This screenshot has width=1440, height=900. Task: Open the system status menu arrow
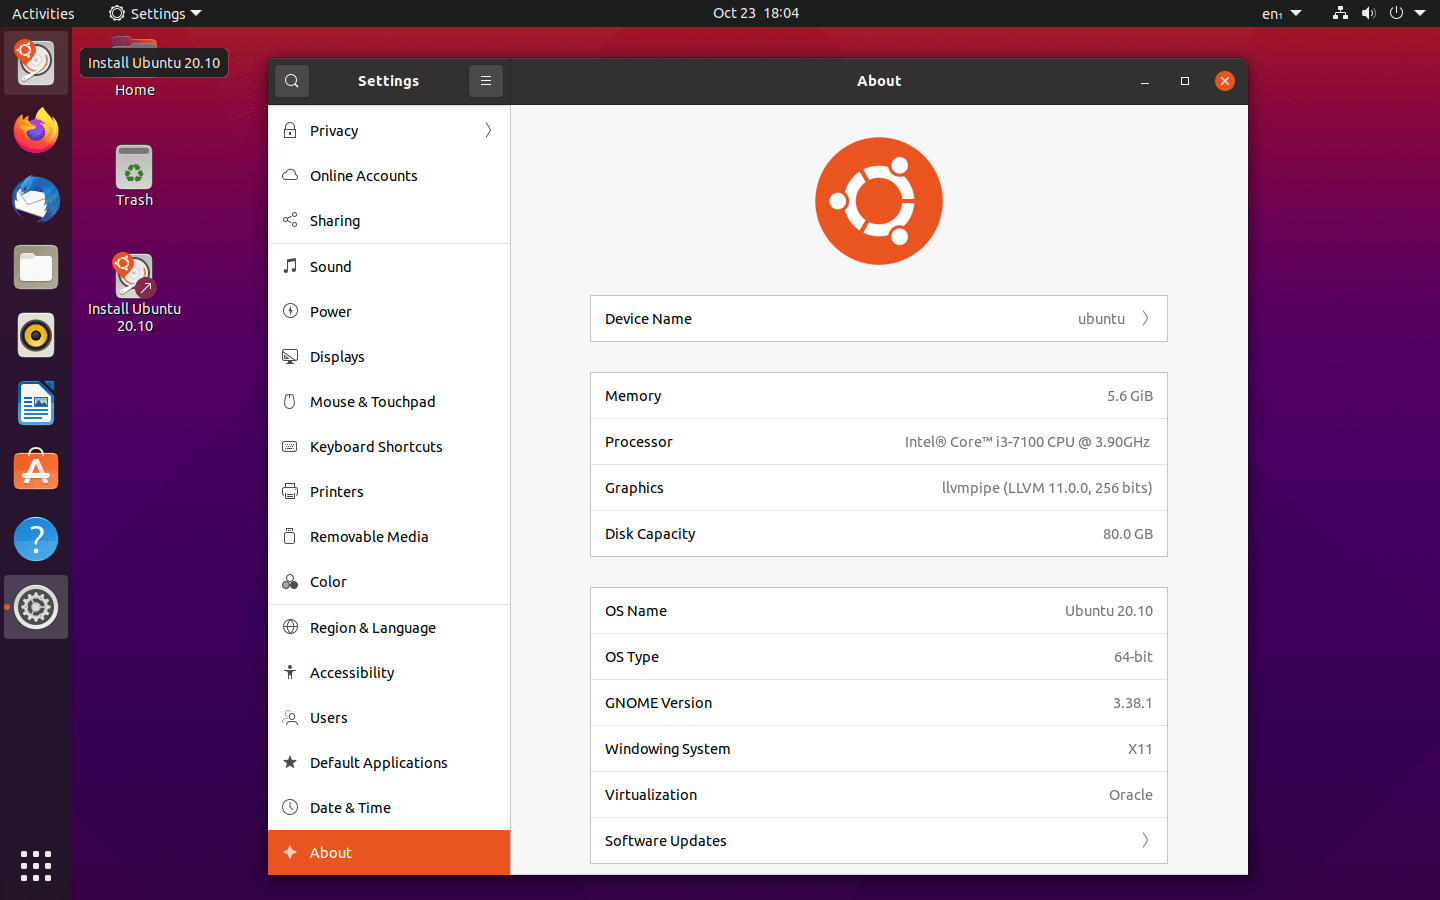click(1420, 13)
